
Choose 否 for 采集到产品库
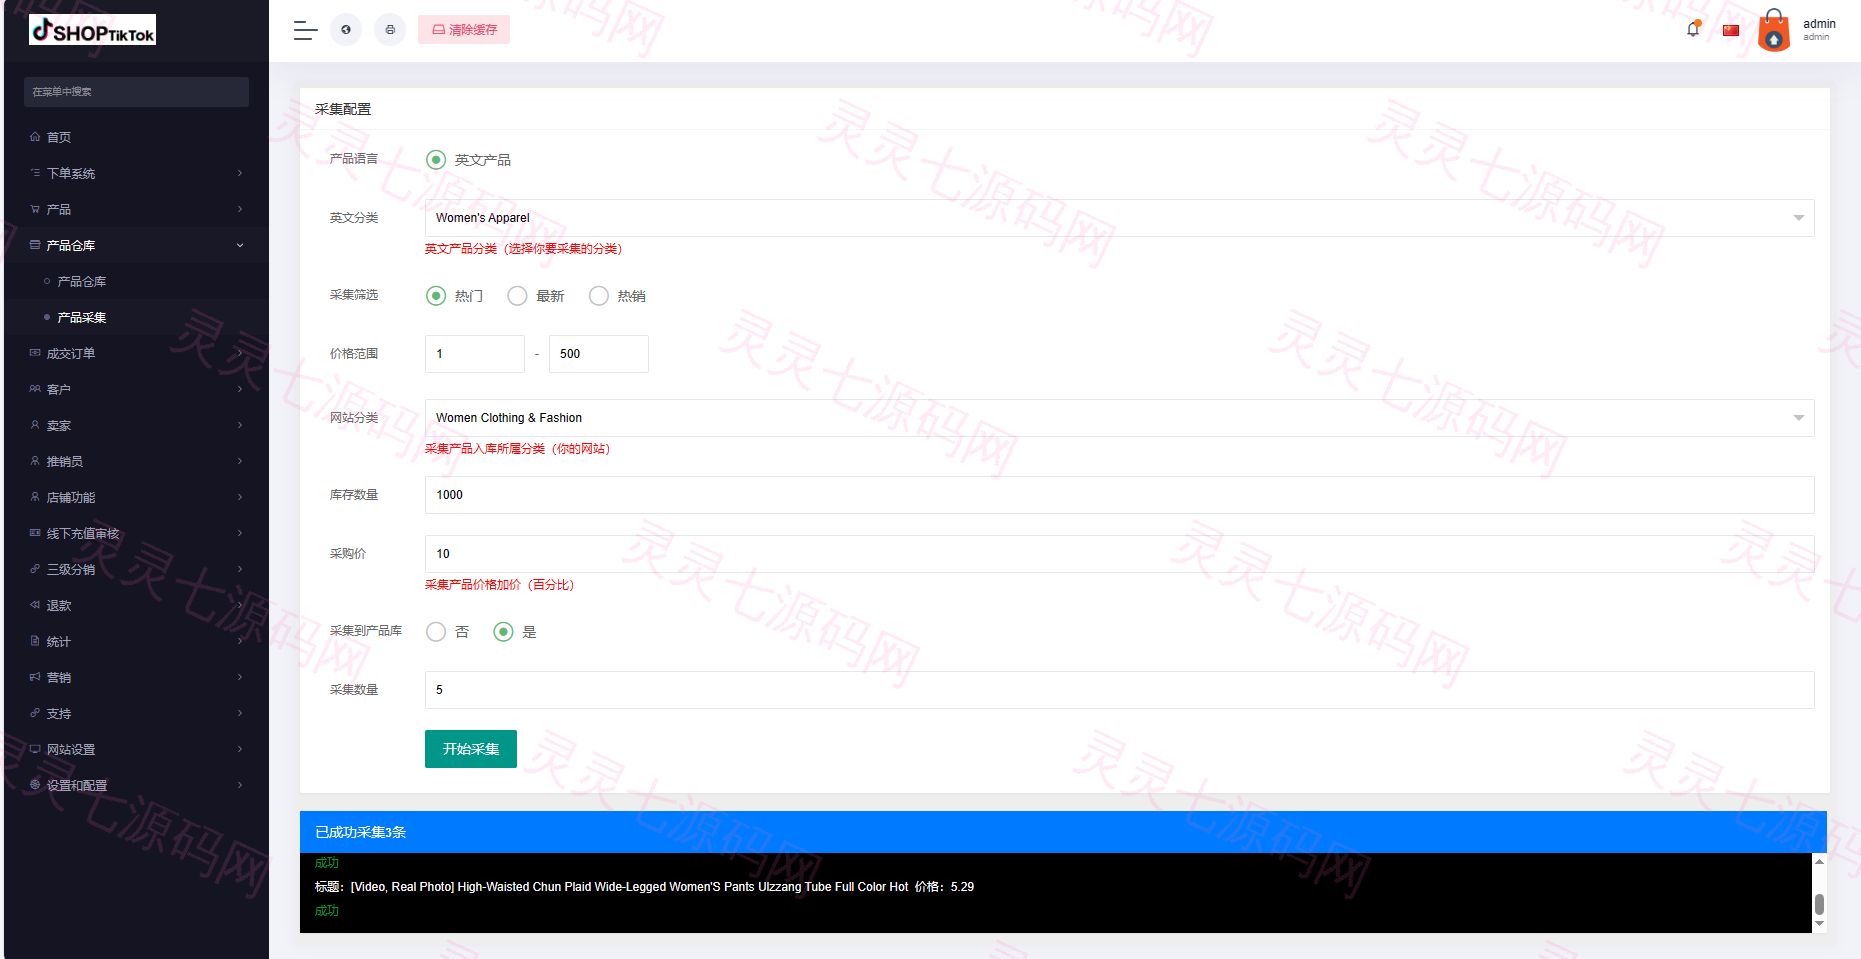click(x=436, y=632)
